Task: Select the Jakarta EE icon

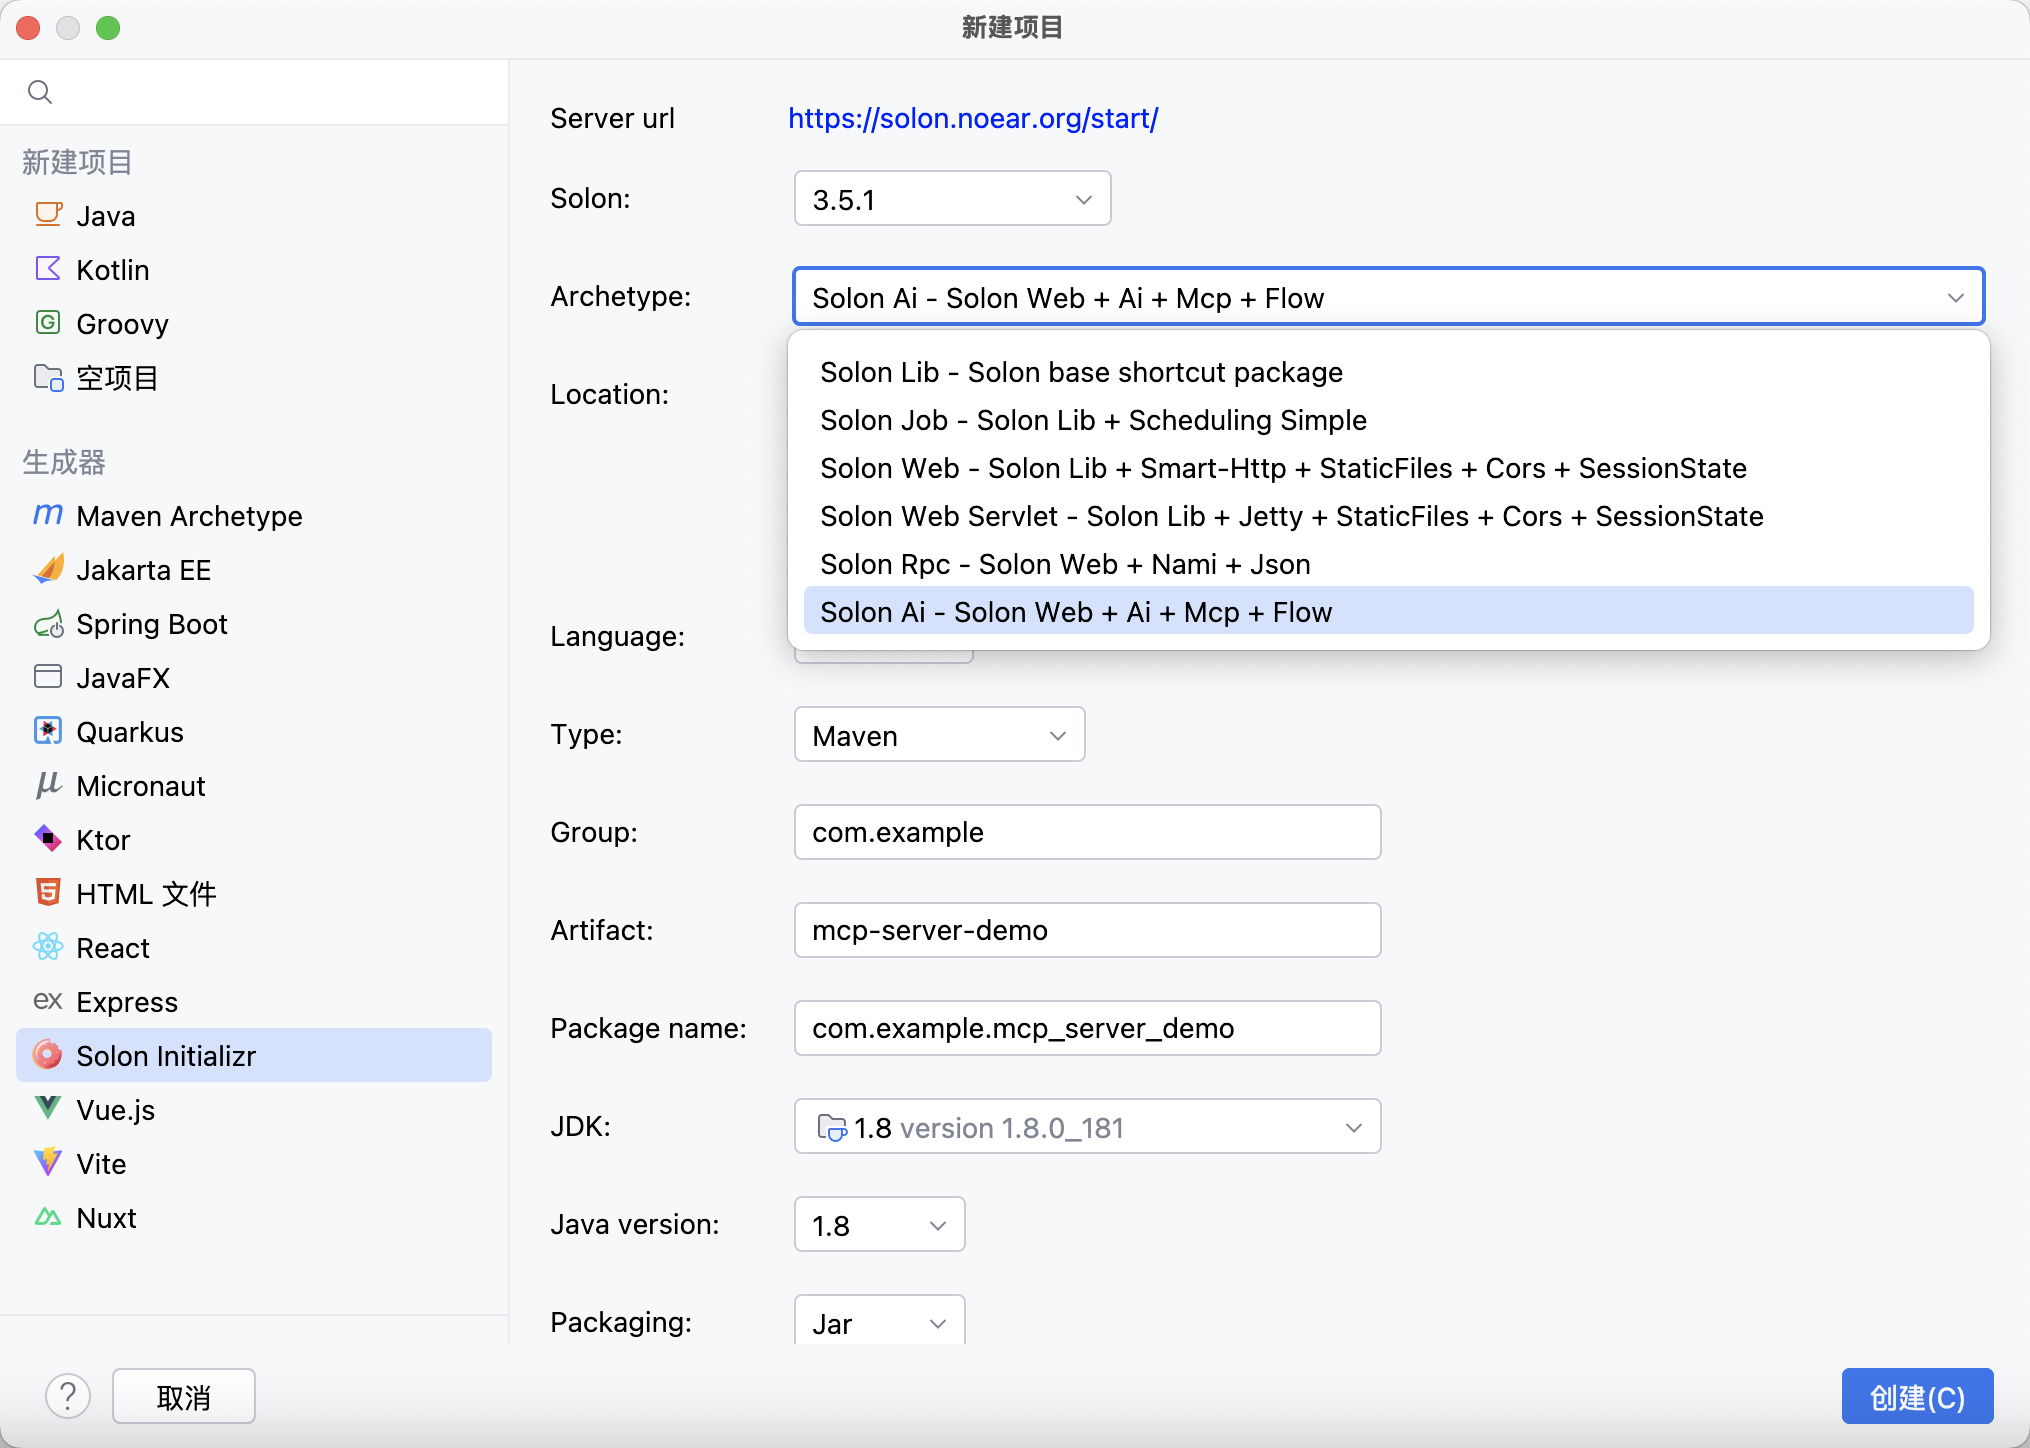Action: [x=48, y=569]
